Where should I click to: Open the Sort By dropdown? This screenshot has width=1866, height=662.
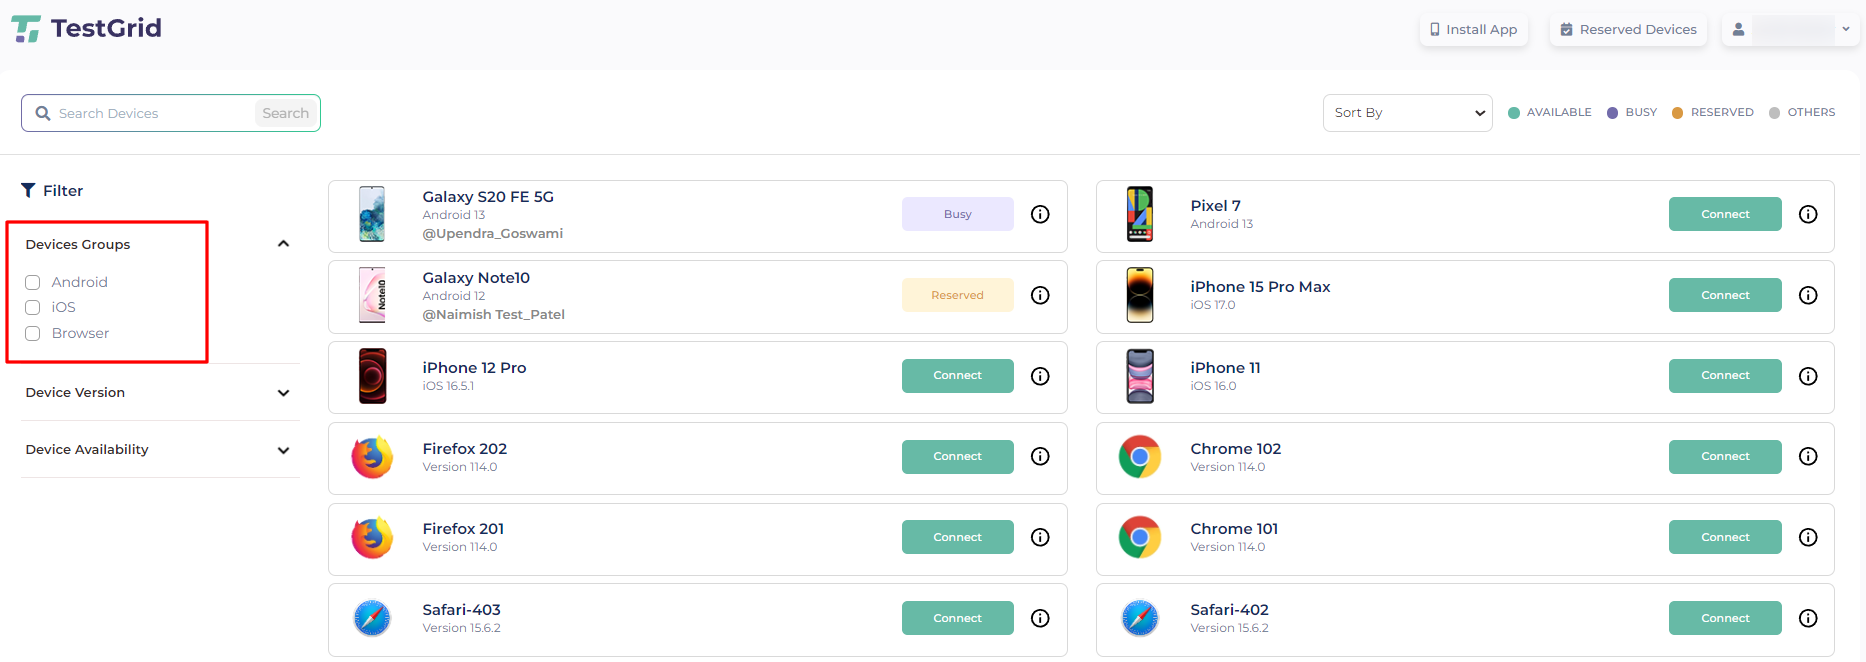pos(1408,113)
